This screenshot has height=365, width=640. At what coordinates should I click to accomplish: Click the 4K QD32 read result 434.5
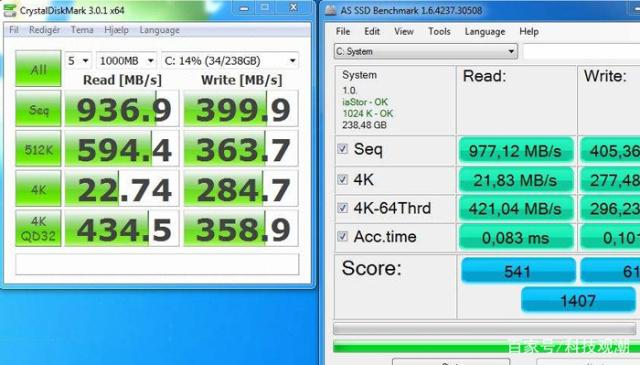pos(122,228)
